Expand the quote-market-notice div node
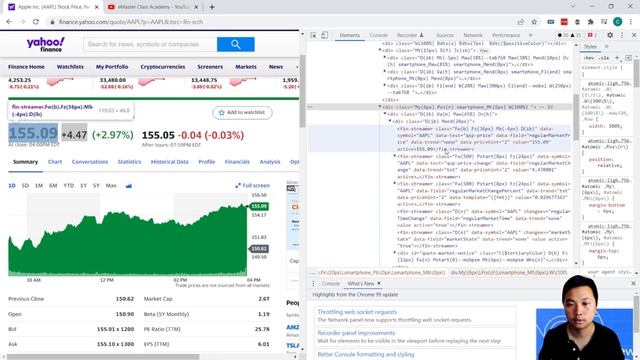640x360 pixels. pyautogui.click(x=395, y=253)
